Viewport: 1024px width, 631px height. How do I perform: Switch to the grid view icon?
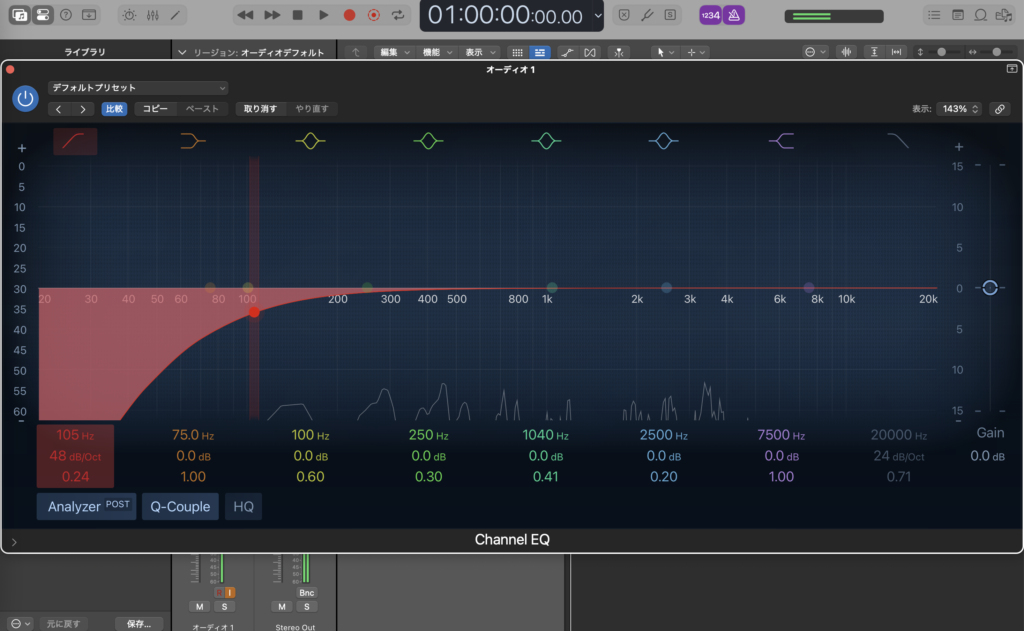(x=517, y=52)
